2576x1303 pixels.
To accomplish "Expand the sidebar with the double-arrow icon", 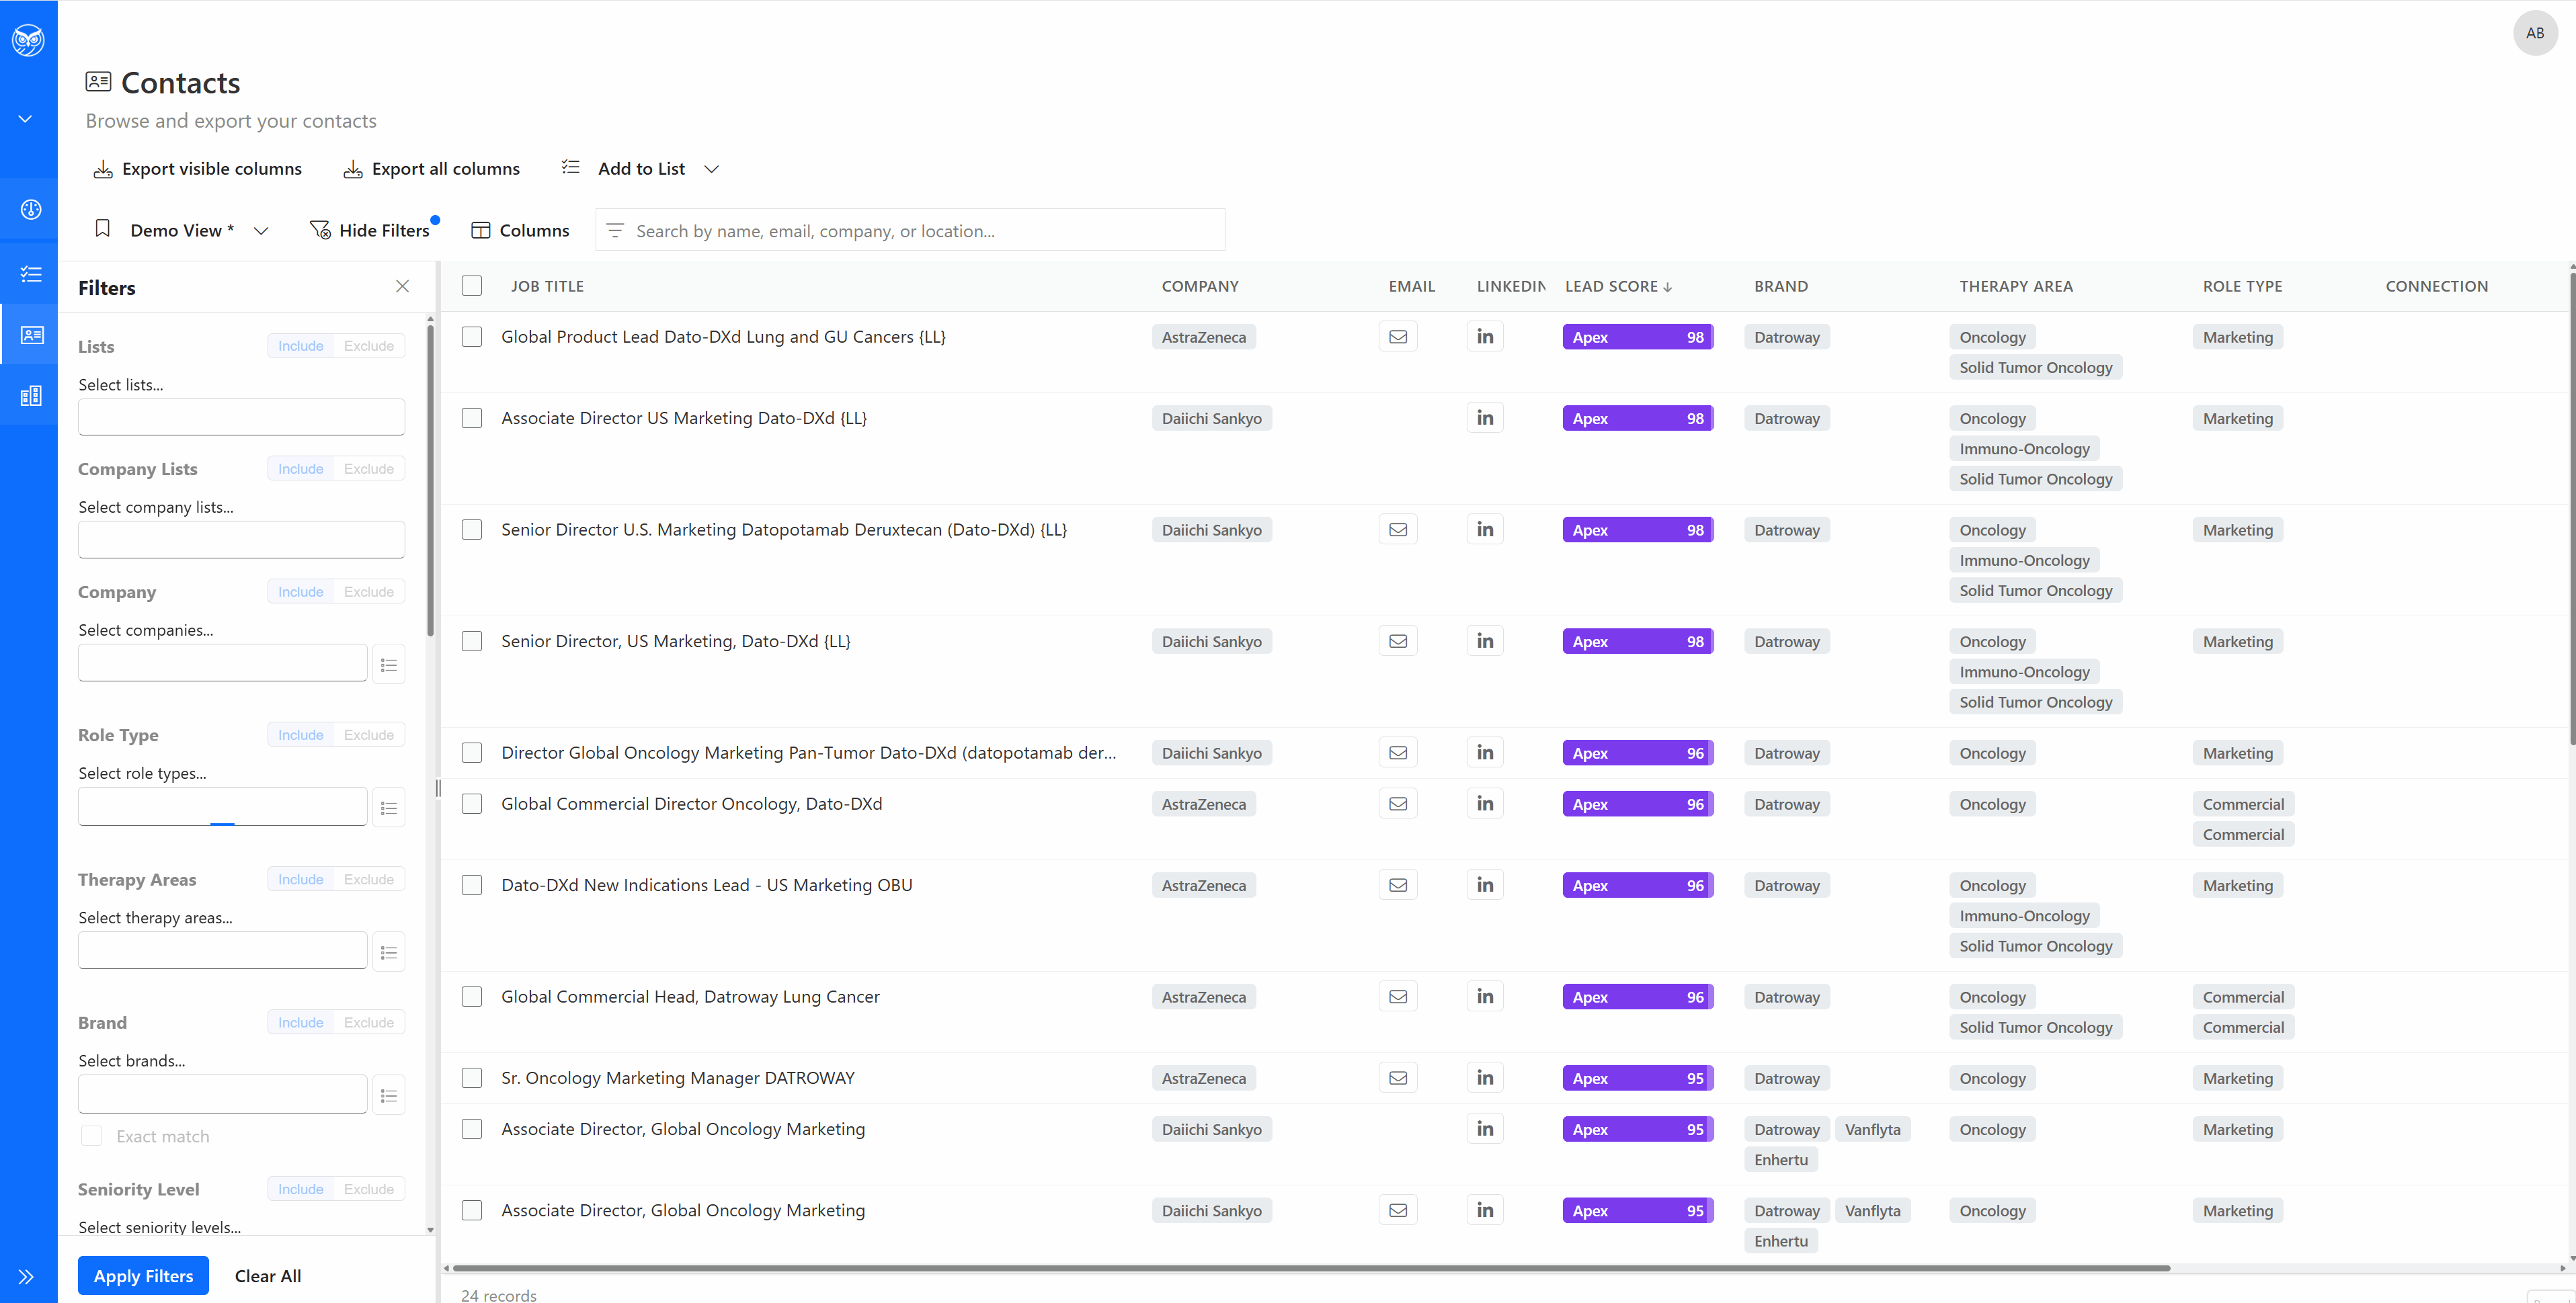I will pos(26,1277).
